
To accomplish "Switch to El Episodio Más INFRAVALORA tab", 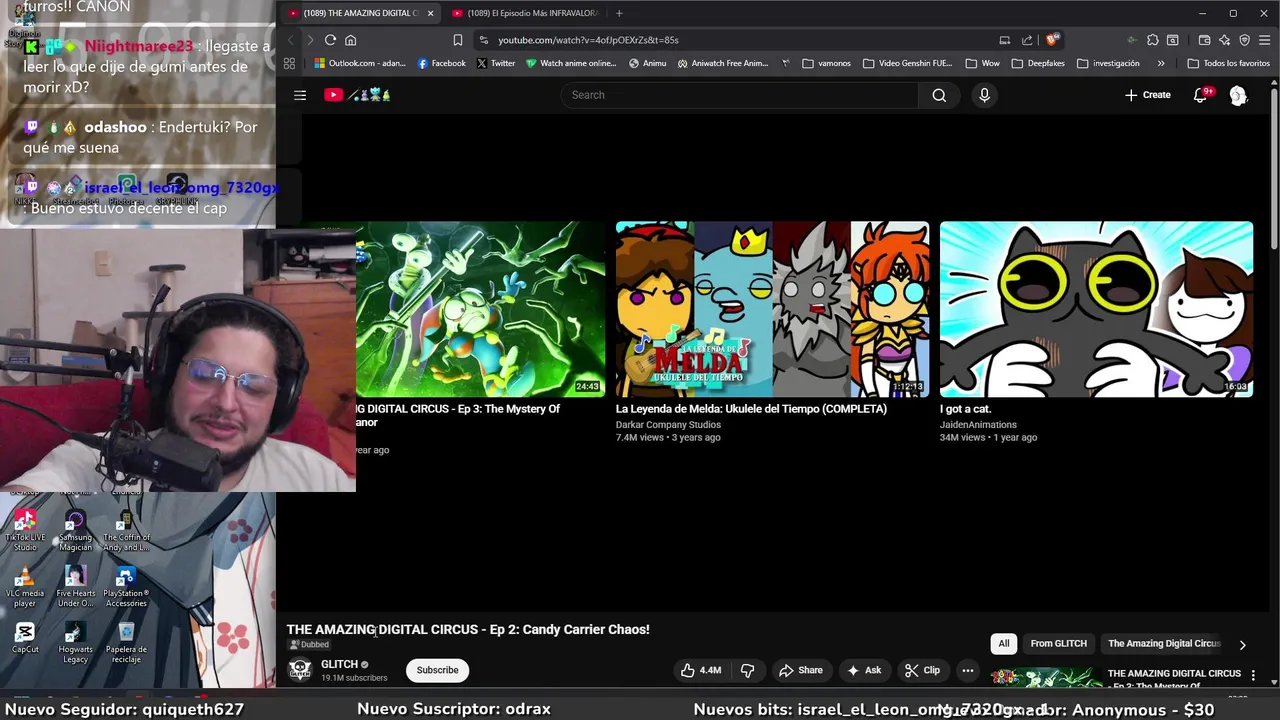I will (524, 13).
